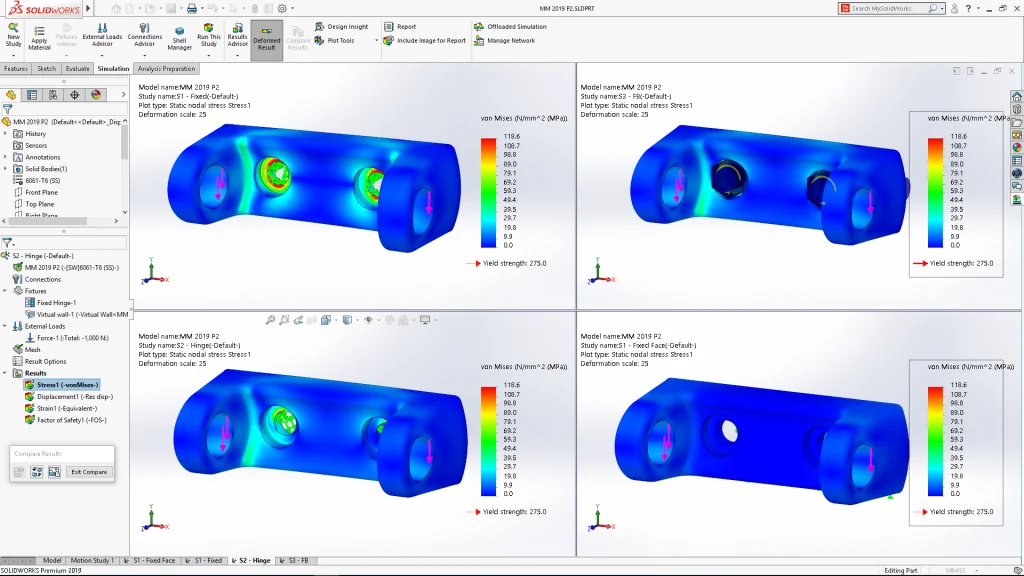1024x576 pixels.
Task: Open Offloaded Simulation
Action: [510, 27]
